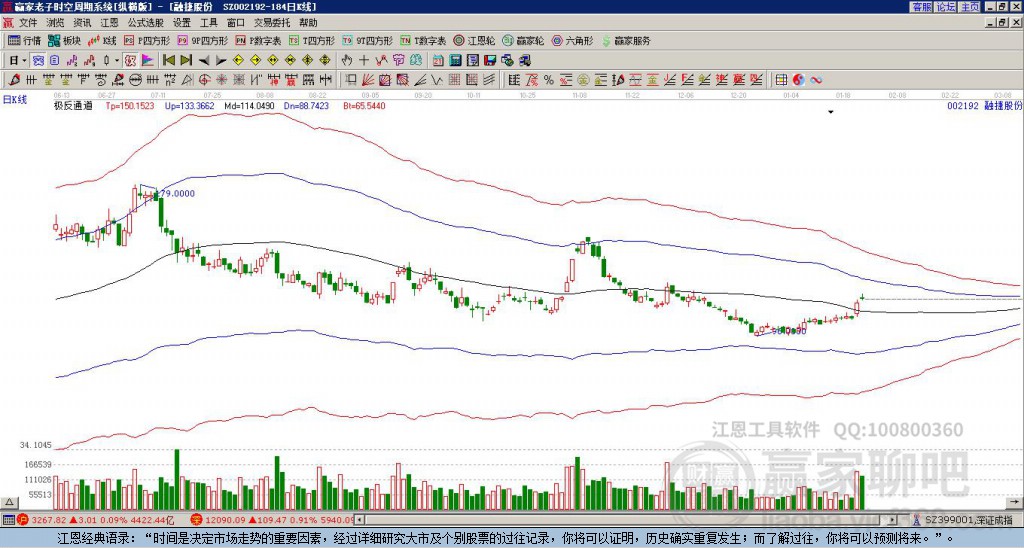The height and width of the screenshot is (548, 1024).
Task: Click the Md=114.0490 value
Action: pyautogui.click(x=249, y=105)
